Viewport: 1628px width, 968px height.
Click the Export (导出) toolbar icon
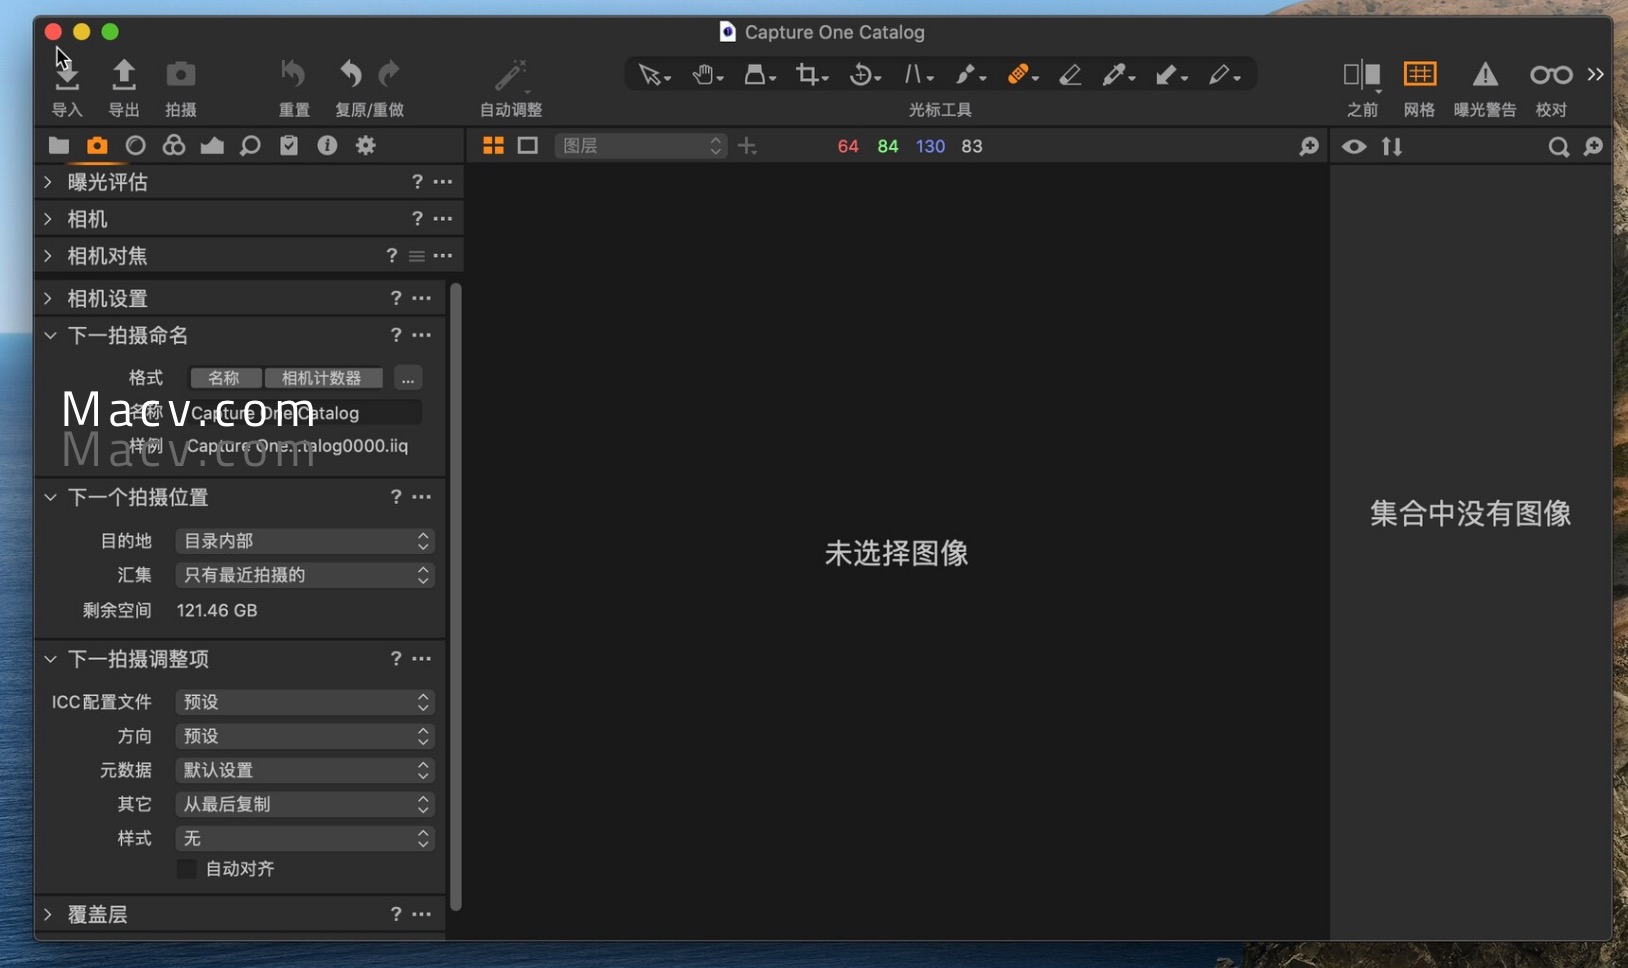[123, 75]
